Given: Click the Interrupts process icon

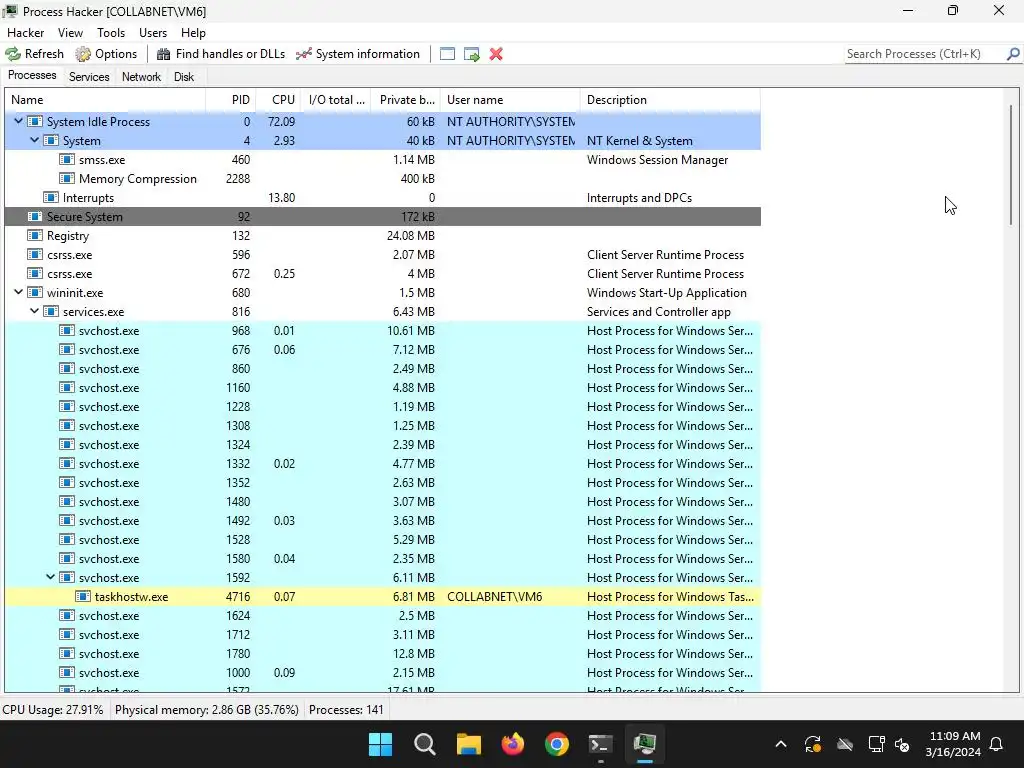Looking at the screenshot, I should (51, 197).
